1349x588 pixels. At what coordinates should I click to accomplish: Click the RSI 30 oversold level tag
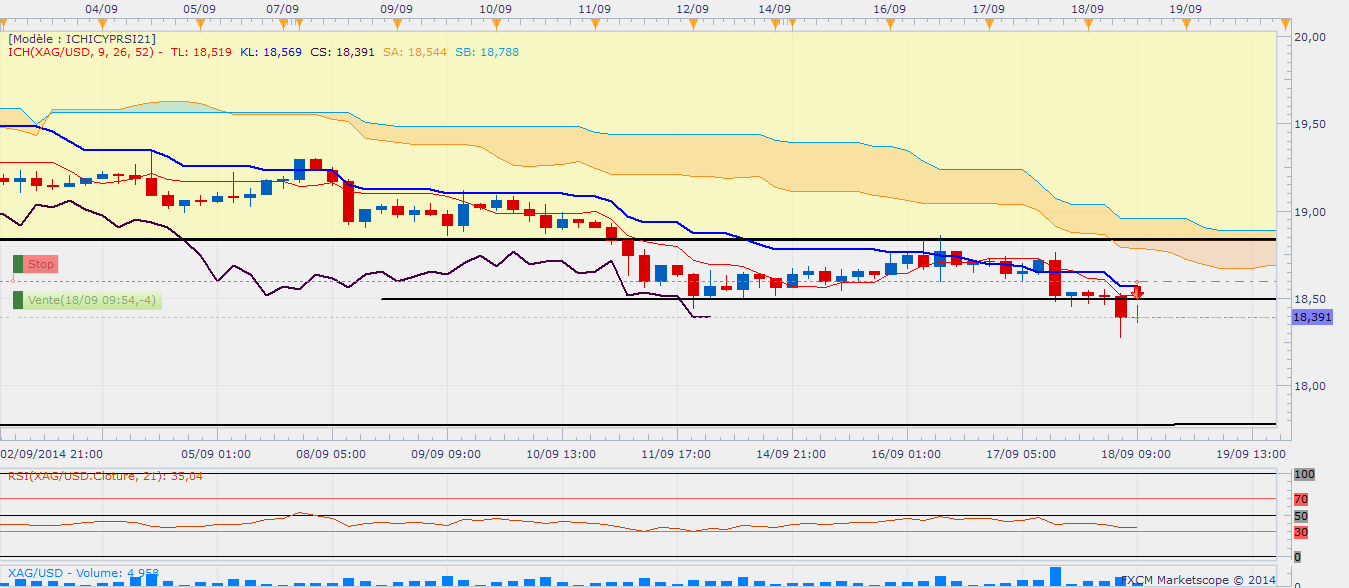point(1301,532)
